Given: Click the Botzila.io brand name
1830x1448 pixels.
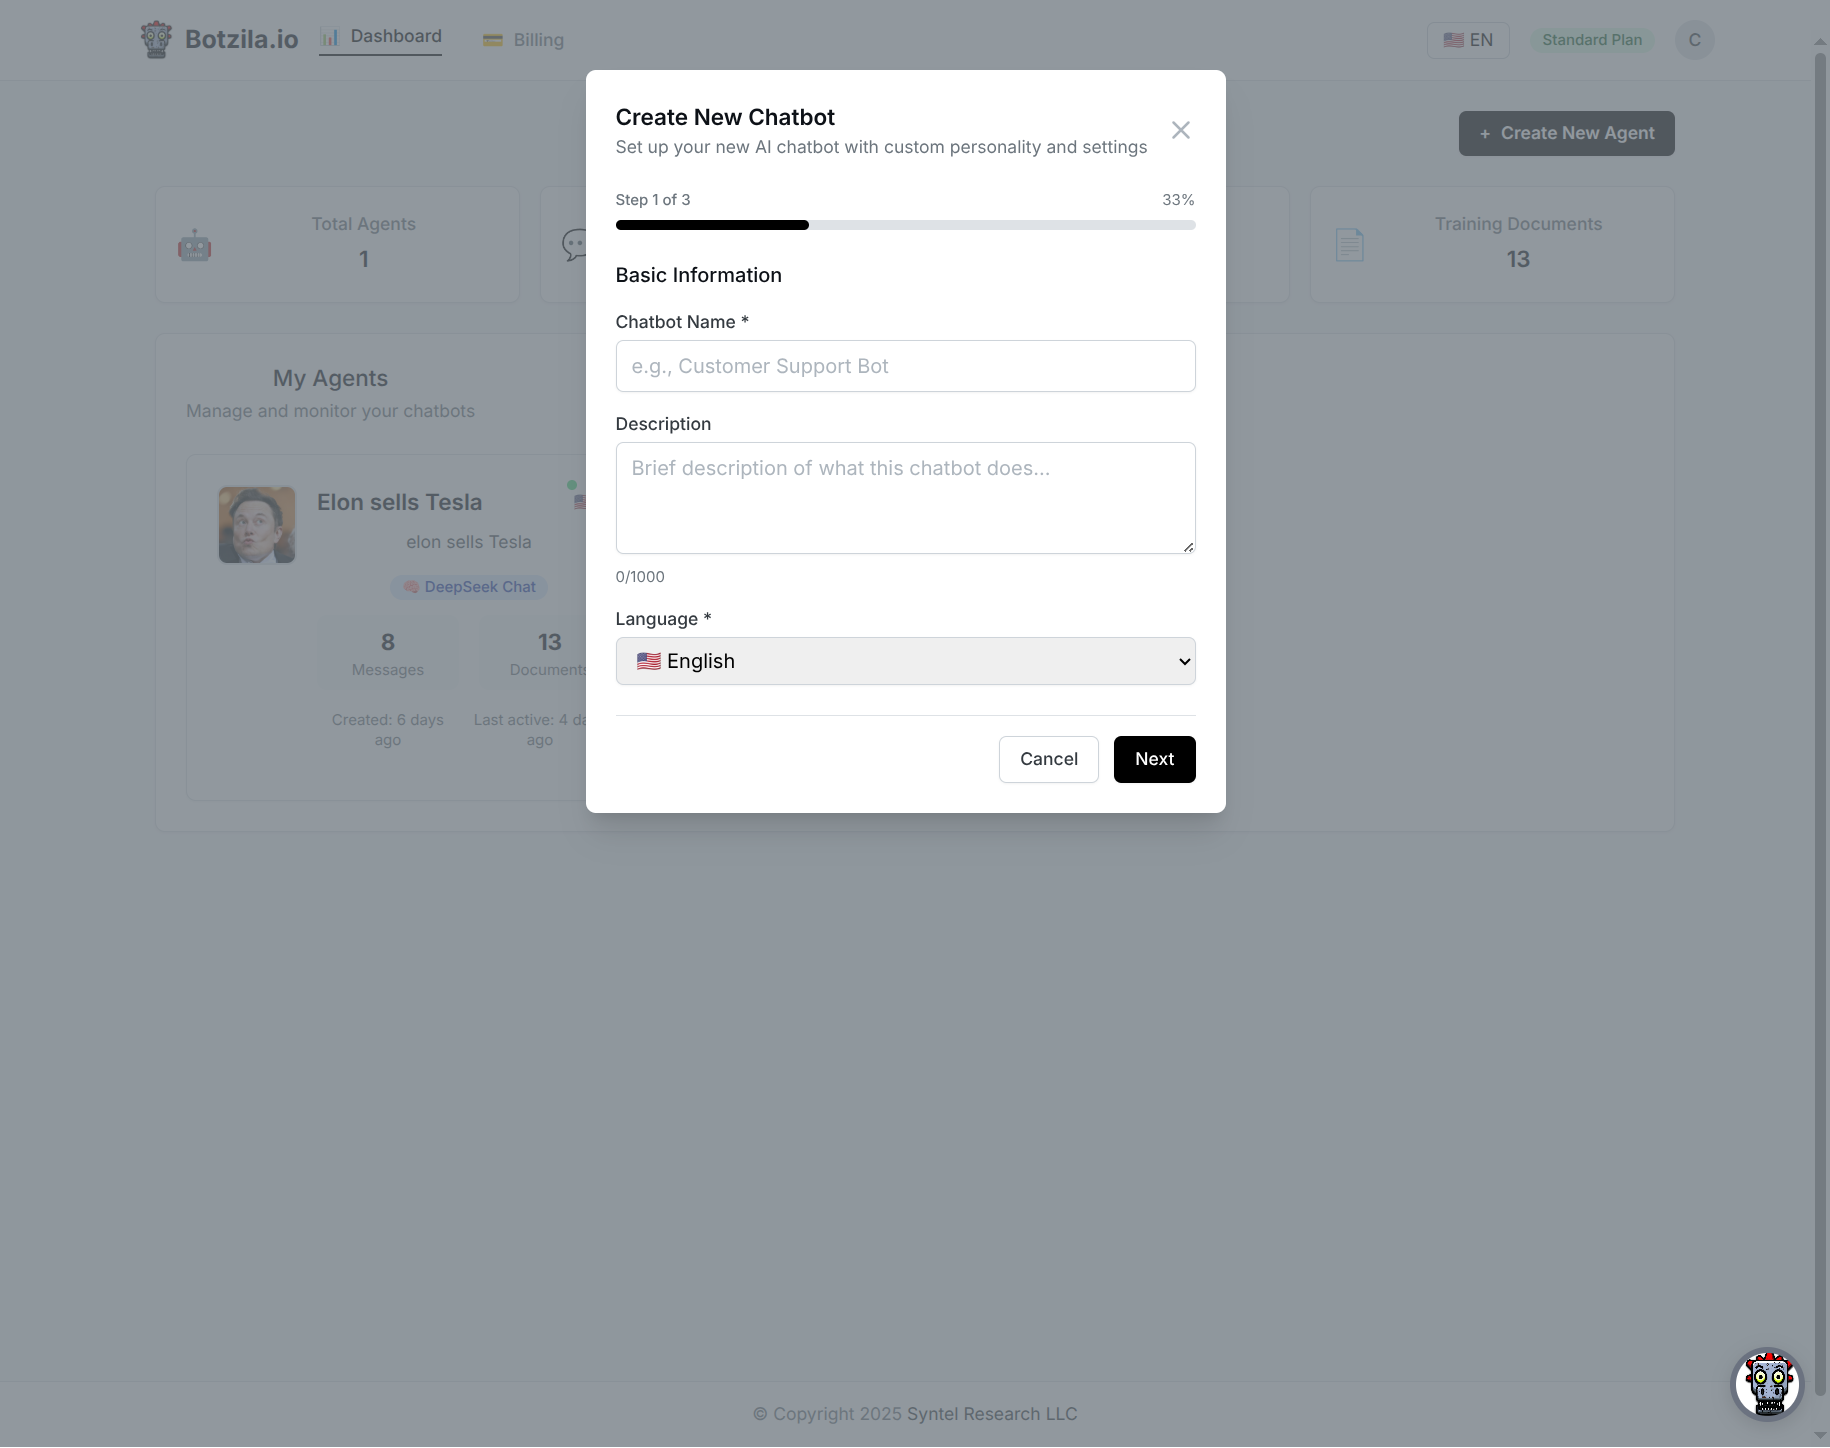Looking at the screenshot, I should tap(241, 40).
